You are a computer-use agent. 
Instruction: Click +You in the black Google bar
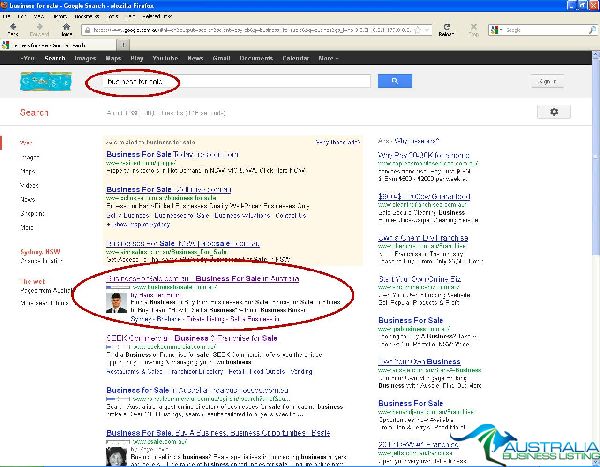tap(28, 58)
